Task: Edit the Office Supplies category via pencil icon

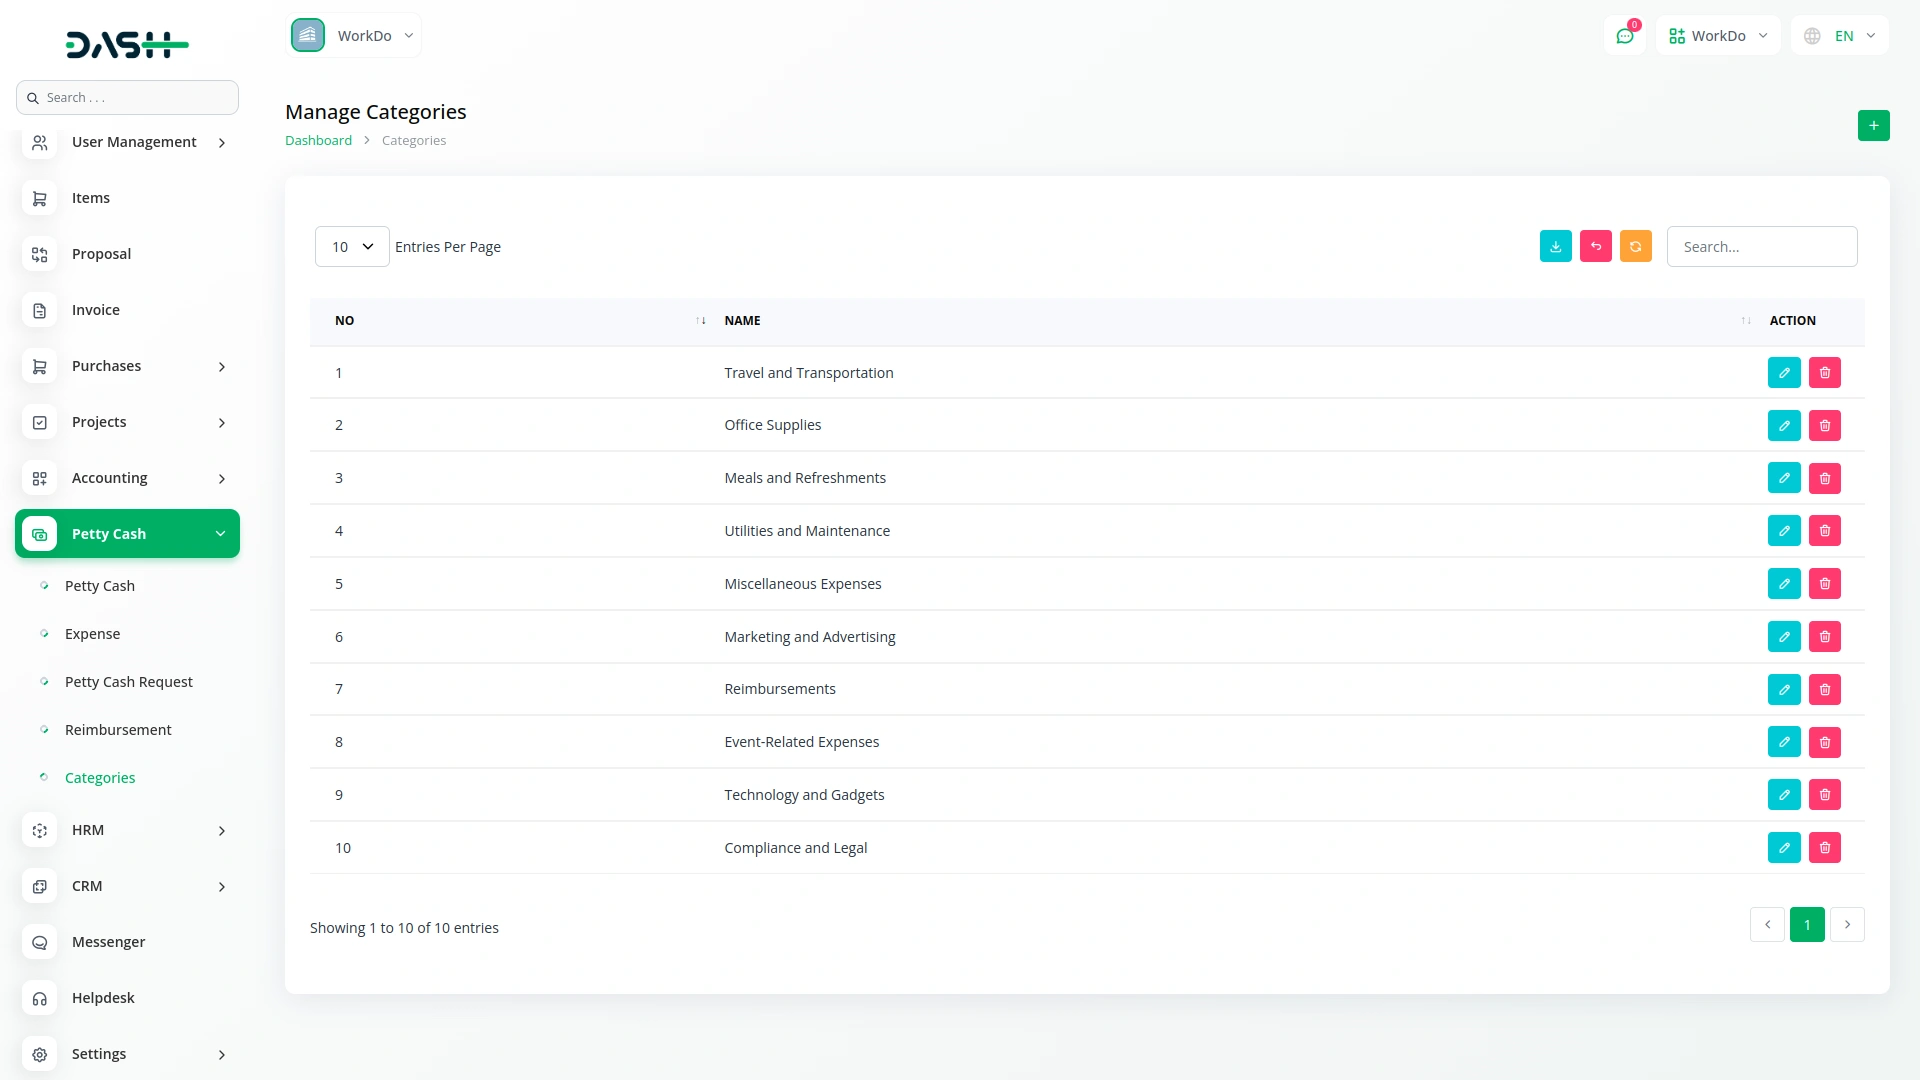Action: [x=1784, y=425]
